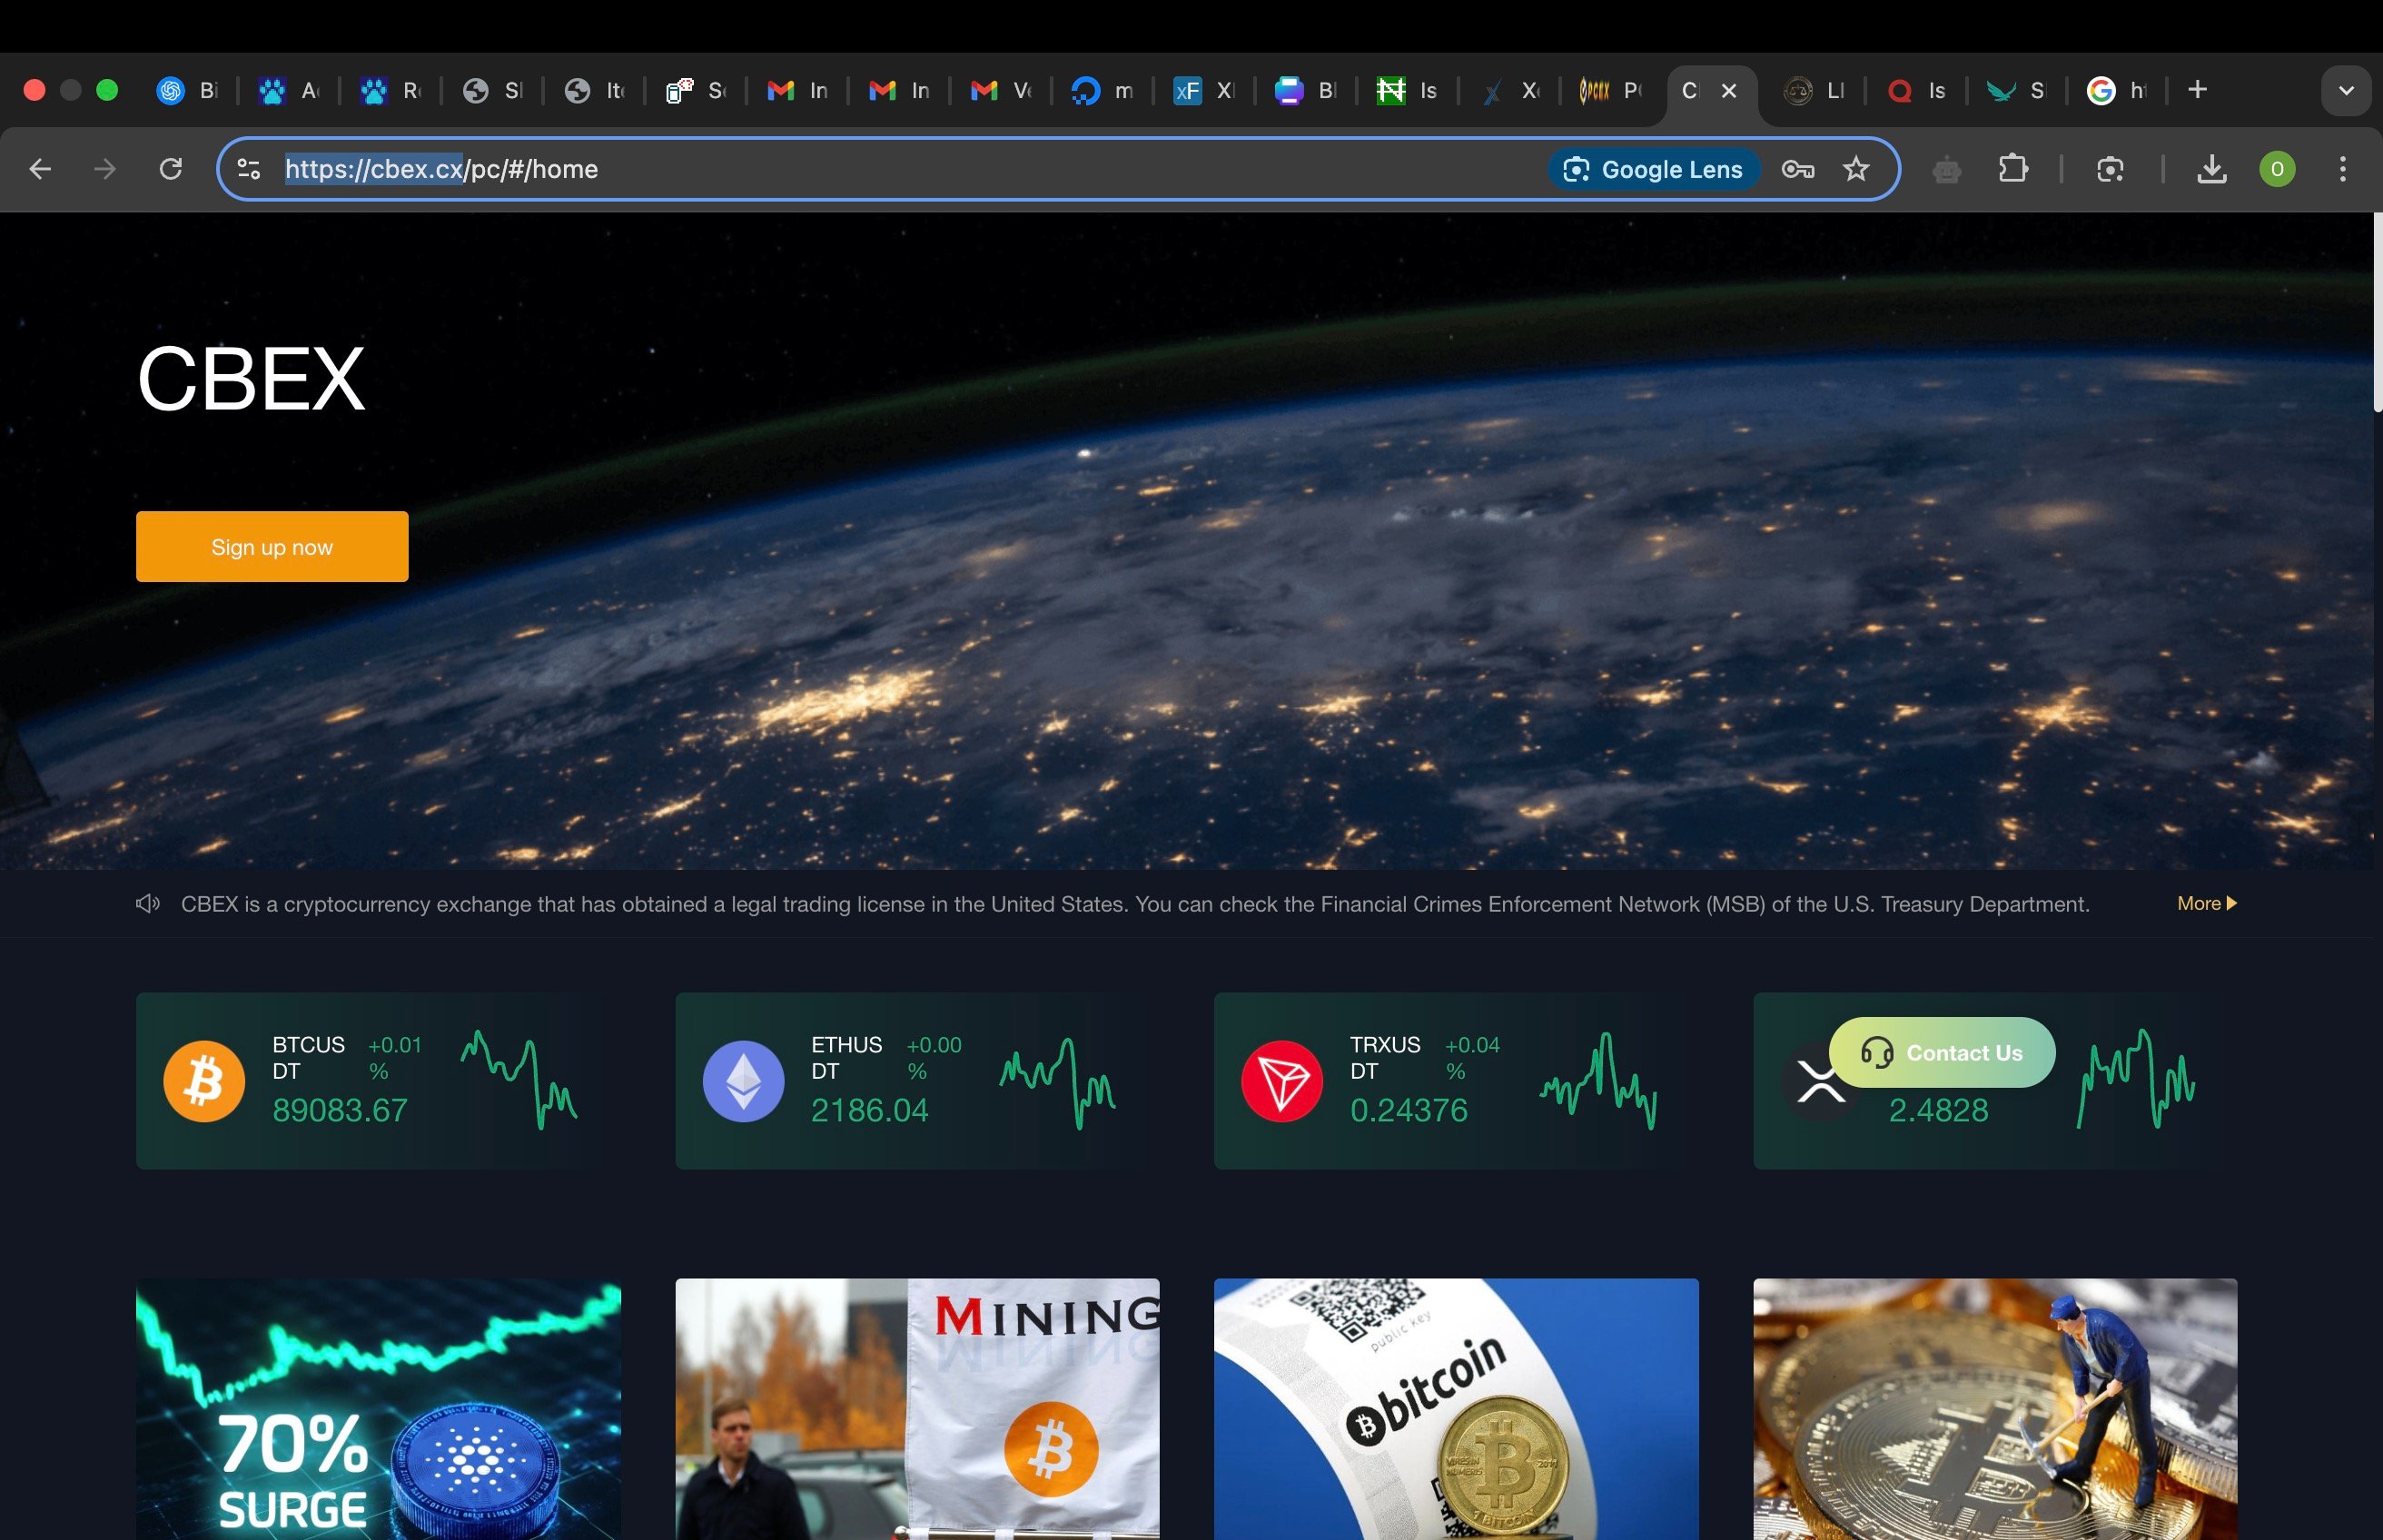Screen dimensions: 2383x1540
Task: Click the Bitcoin BTCUSDT ticker icon
Action: 204,1081
